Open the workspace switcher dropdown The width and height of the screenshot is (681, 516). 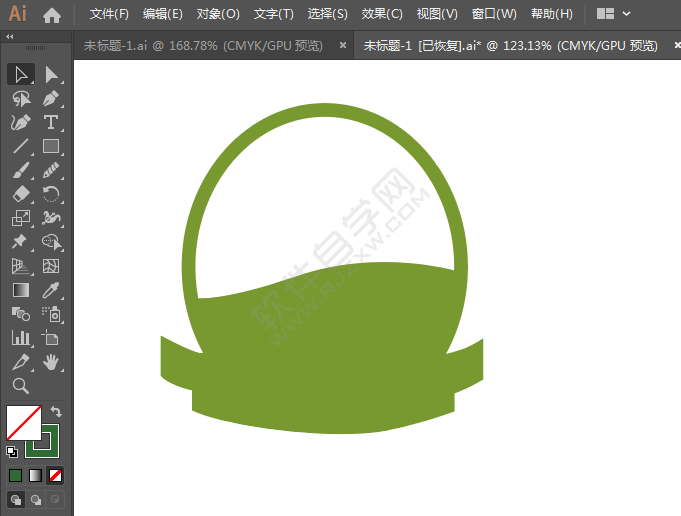coord(613,14)
